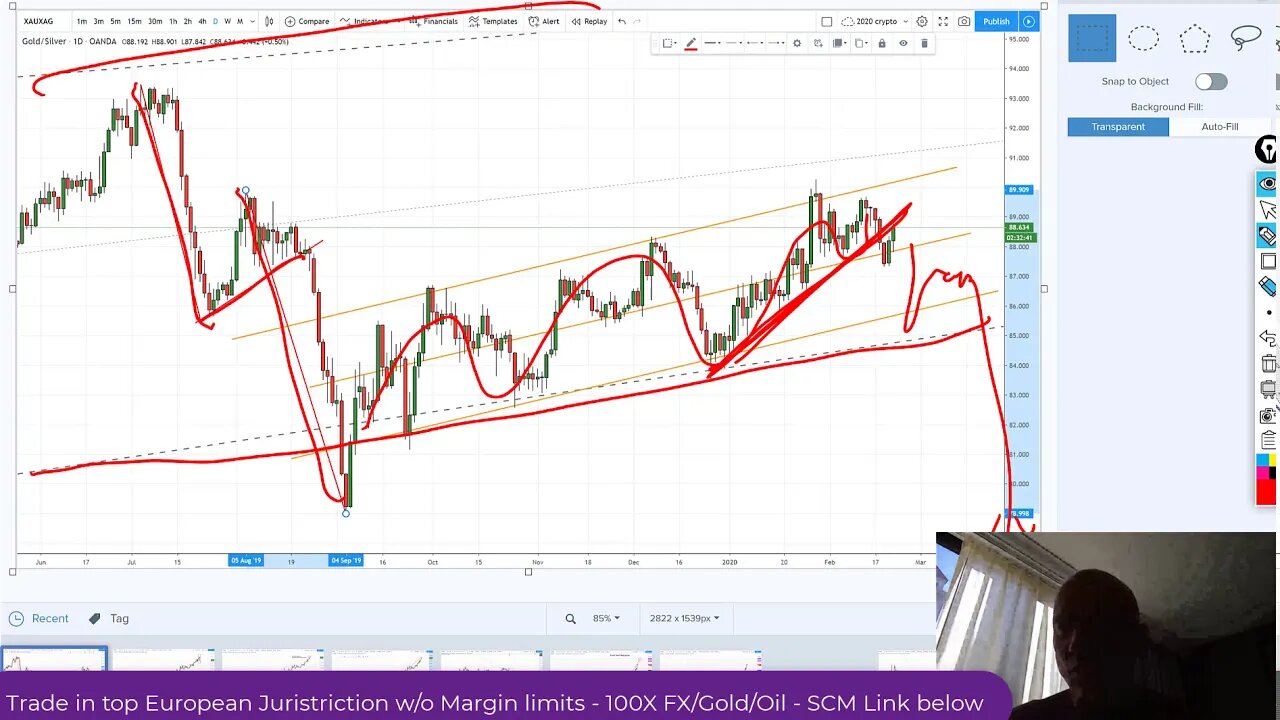Pick the red color swatch in the annotation toolbar
1280x720 pixels.
coord(1266,491)
